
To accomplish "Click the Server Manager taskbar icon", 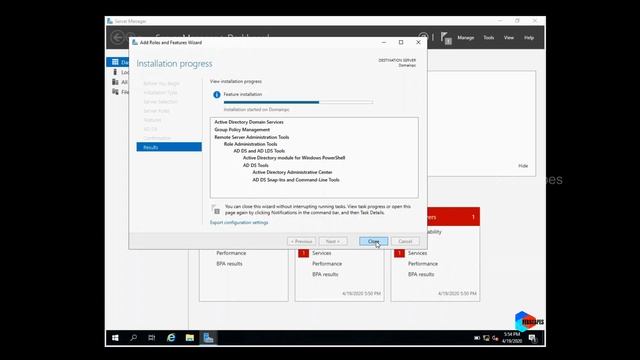I will [x=209, y=338].
